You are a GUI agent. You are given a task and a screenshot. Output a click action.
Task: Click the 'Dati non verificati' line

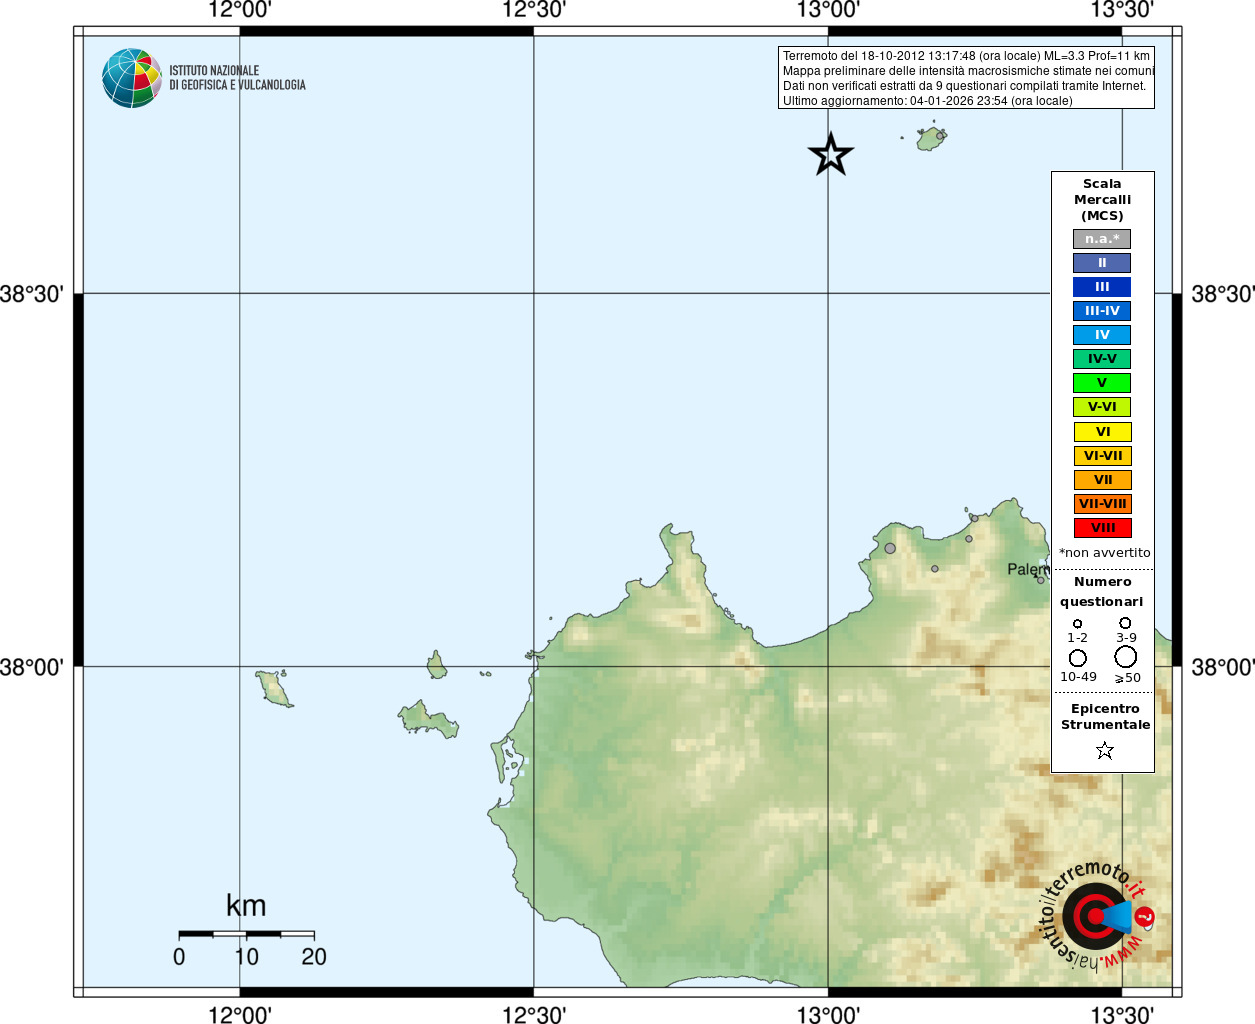click(x=964, y=86)
